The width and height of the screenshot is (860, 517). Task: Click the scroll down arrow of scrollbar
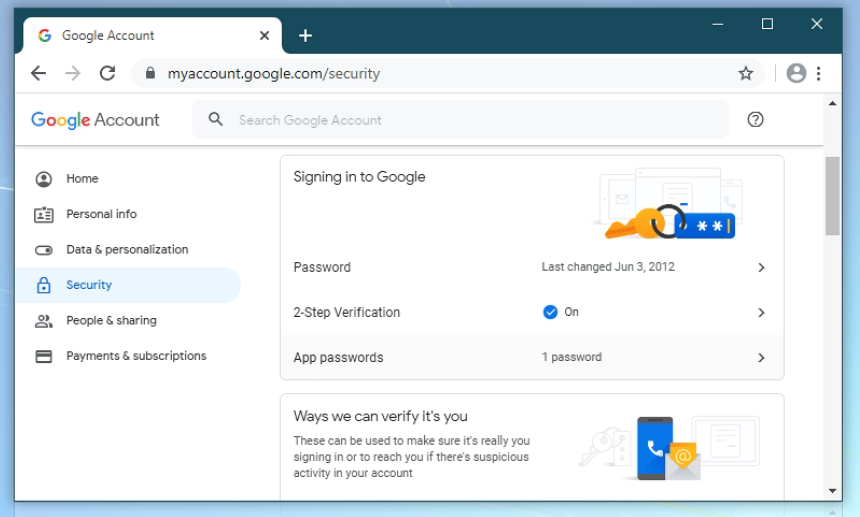pos(833,491)
